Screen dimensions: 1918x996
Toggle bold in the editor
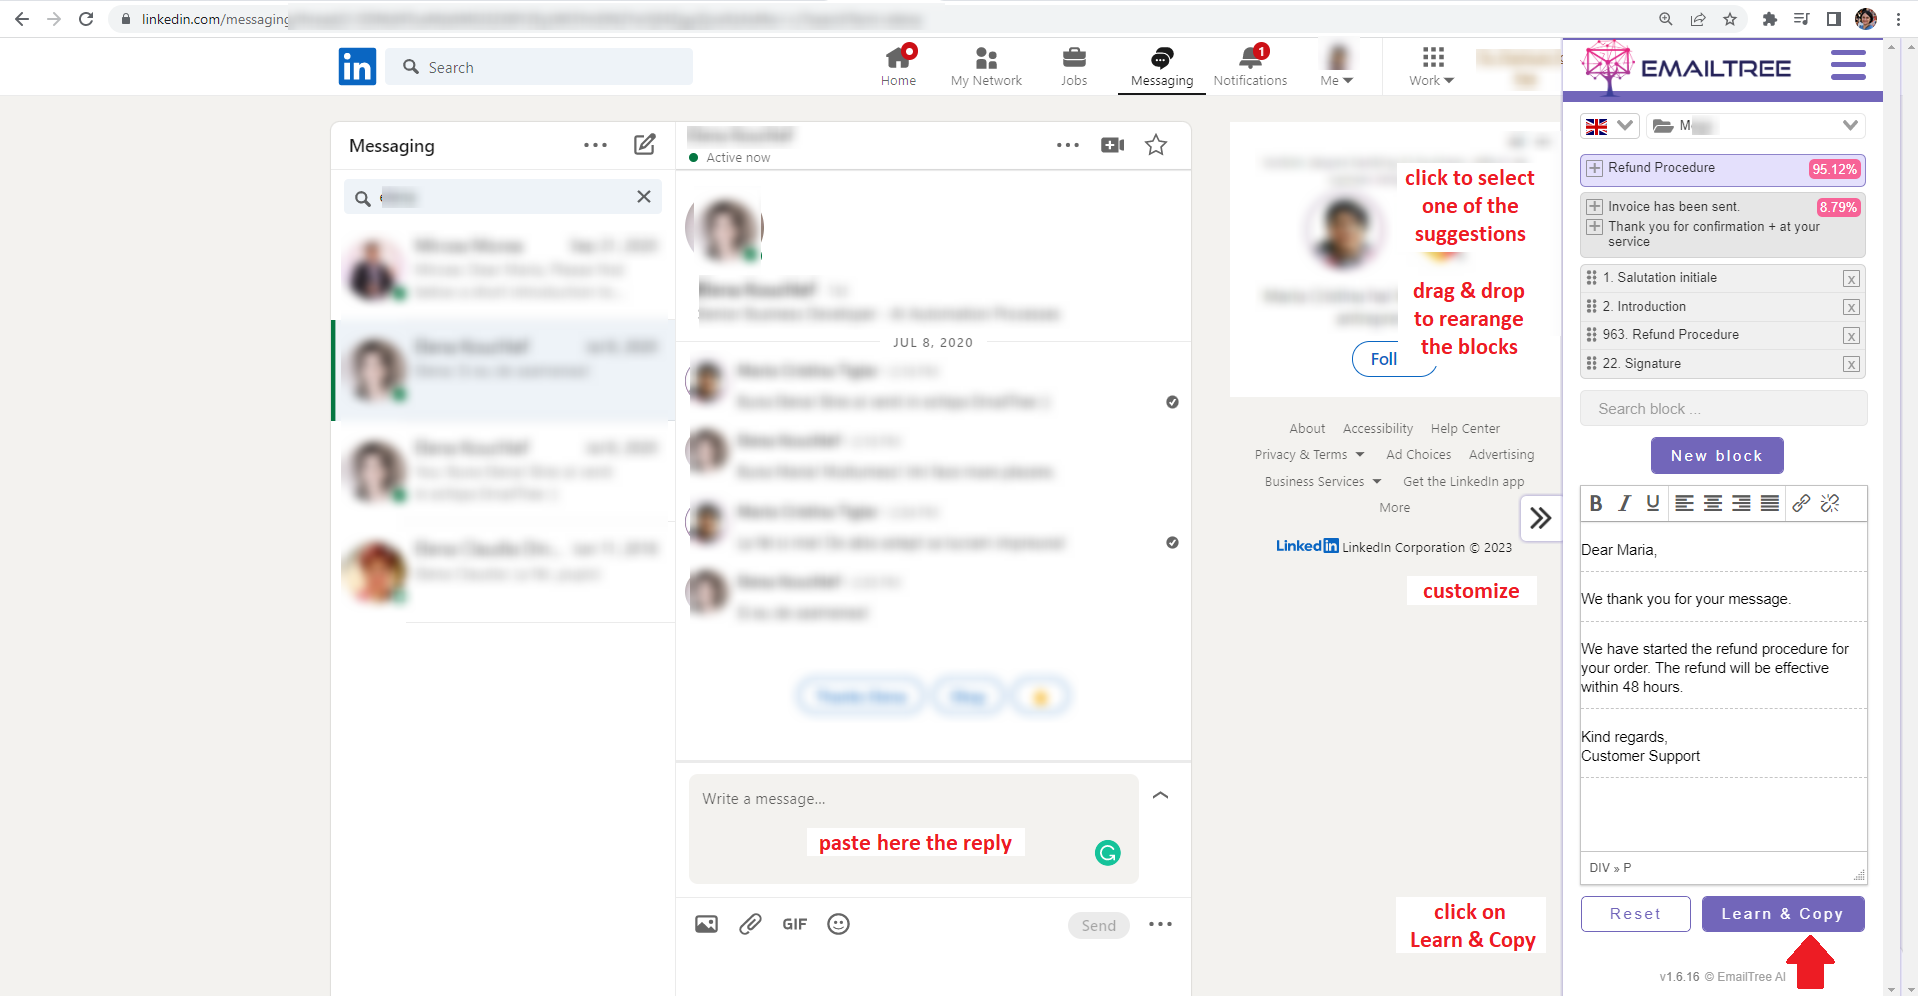[1596, 503]
